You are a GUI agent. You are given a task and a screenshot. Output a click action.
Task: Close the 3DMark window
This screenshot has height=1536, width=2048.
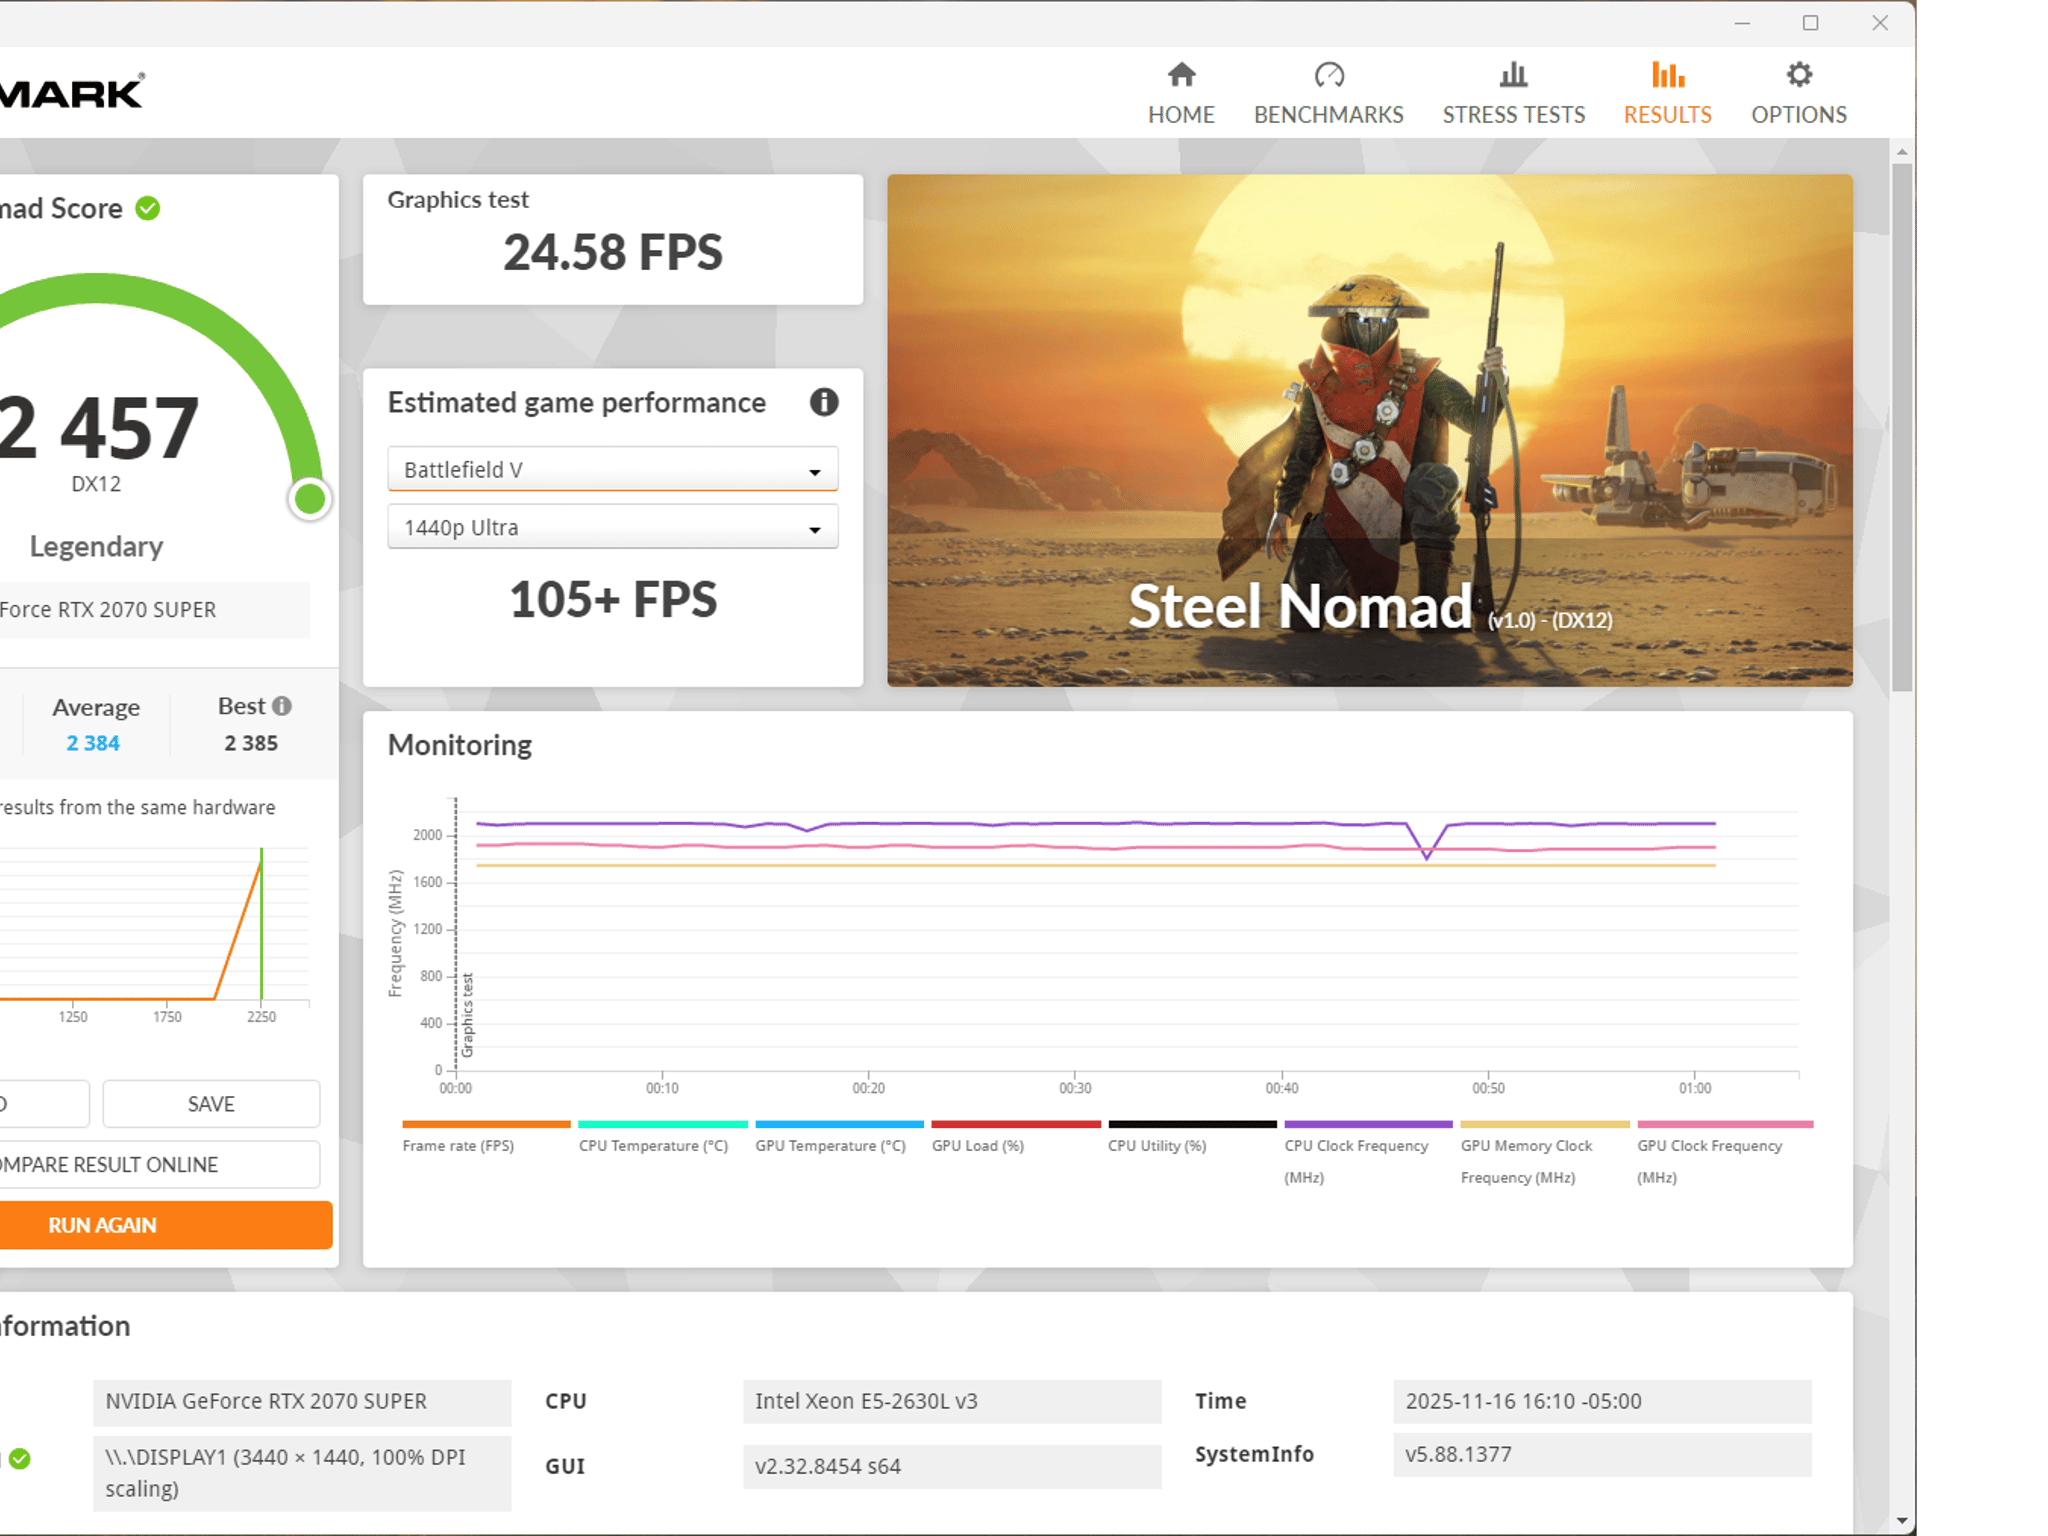1880,23
